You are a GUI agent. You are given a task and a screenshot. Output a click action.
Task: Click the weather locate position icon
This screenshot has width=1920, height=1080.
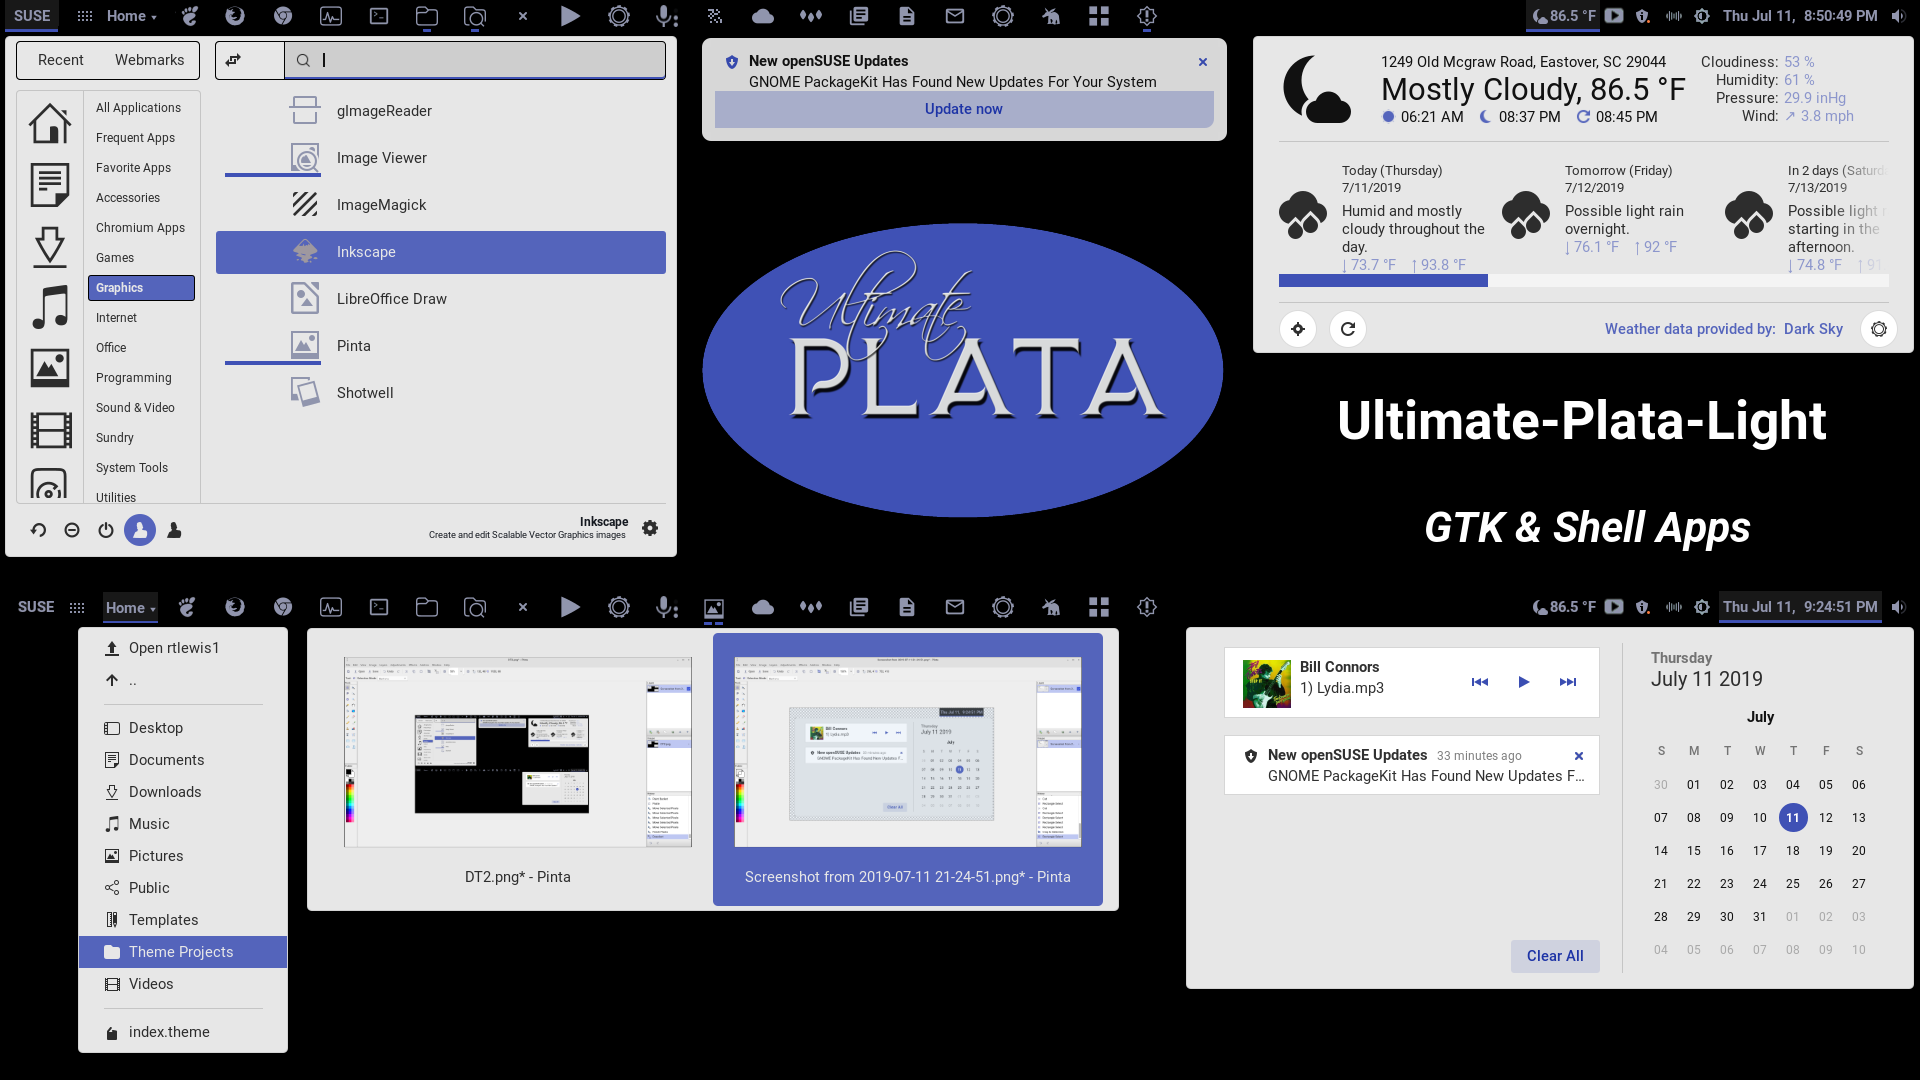click(1298, 329)
